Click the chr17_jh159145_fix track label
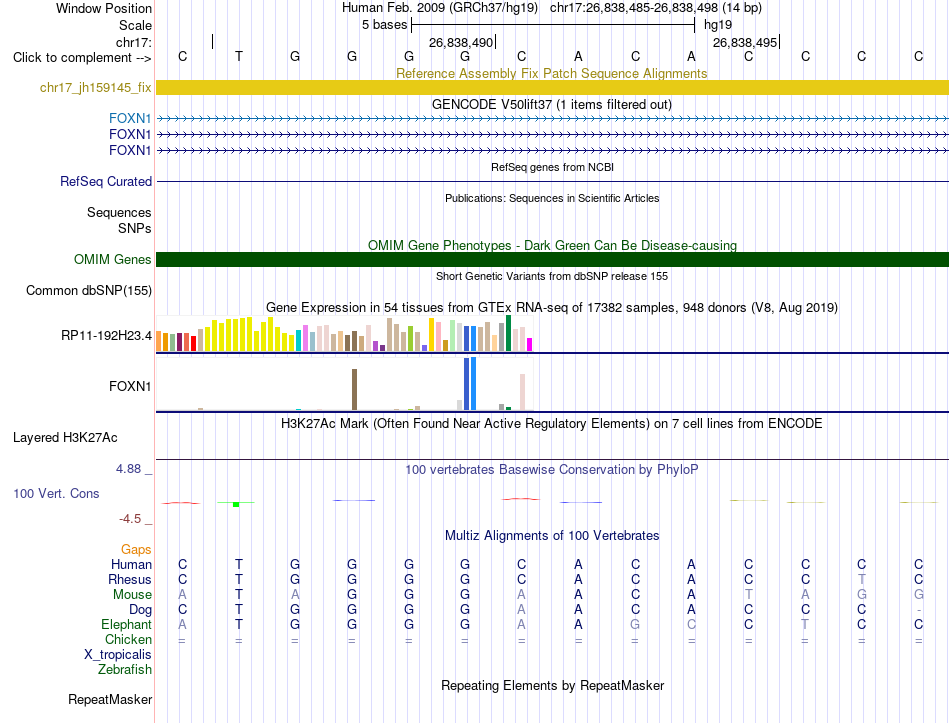Viewport: 950px width, 723px height. tap(95, 87)
